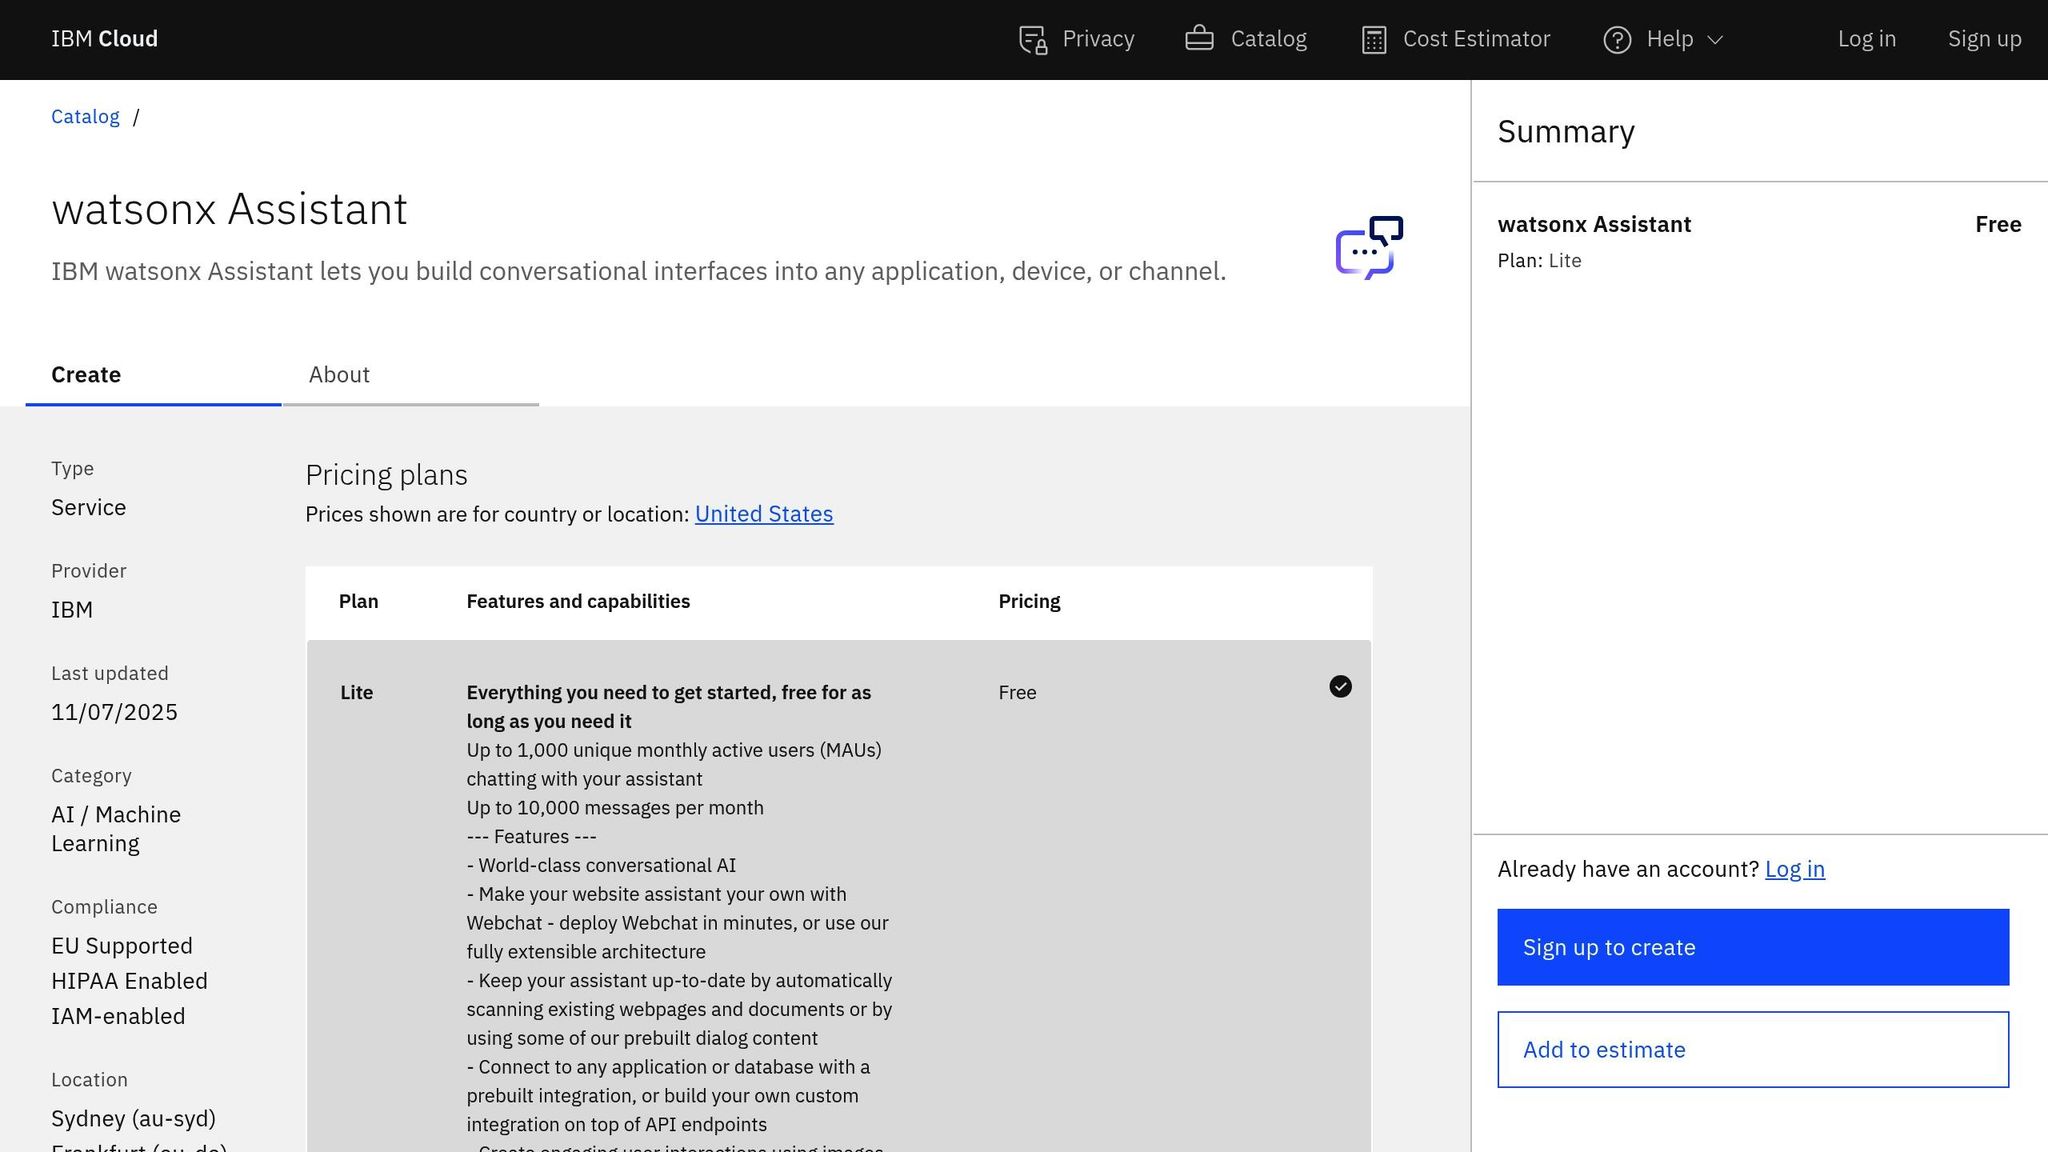Click the Catalog icon in the header
2048x1152 pixels.
1199,38
